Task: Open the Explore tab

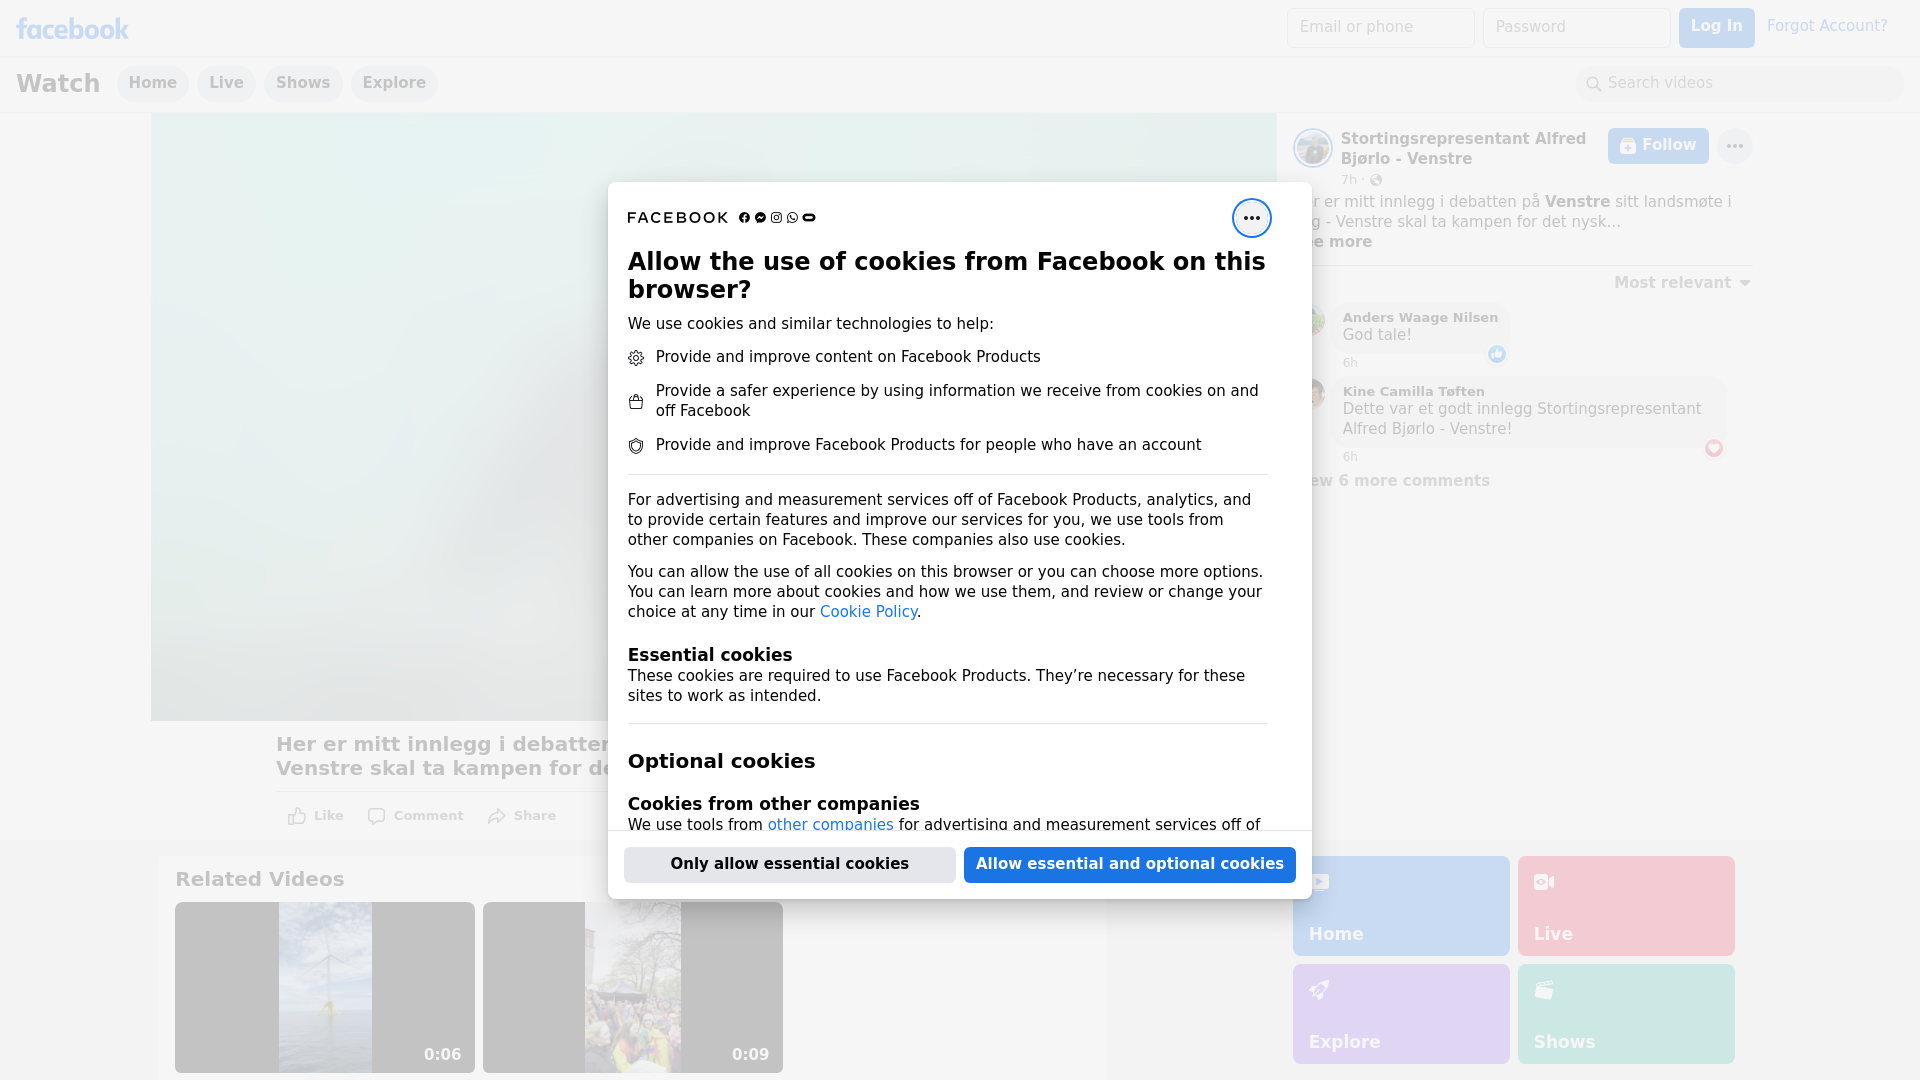Action: 394,84
